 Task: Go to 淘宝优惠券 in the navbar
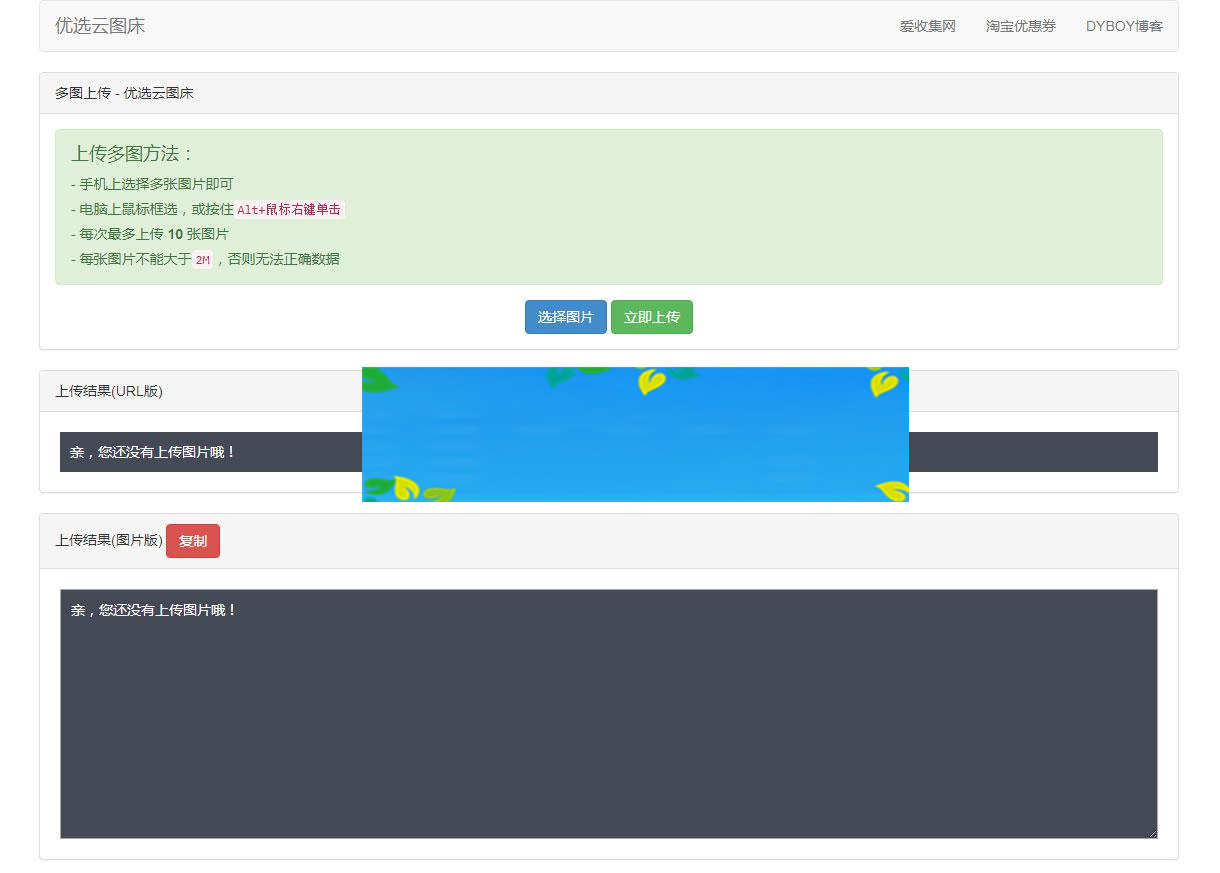(1020, 27)
